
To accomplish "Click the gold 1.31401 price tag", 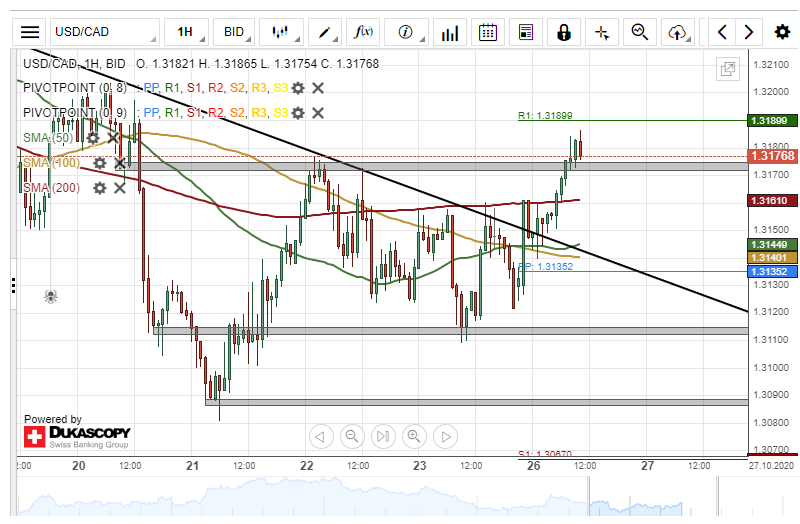I will pyautogui.click(x=772, y=258).
